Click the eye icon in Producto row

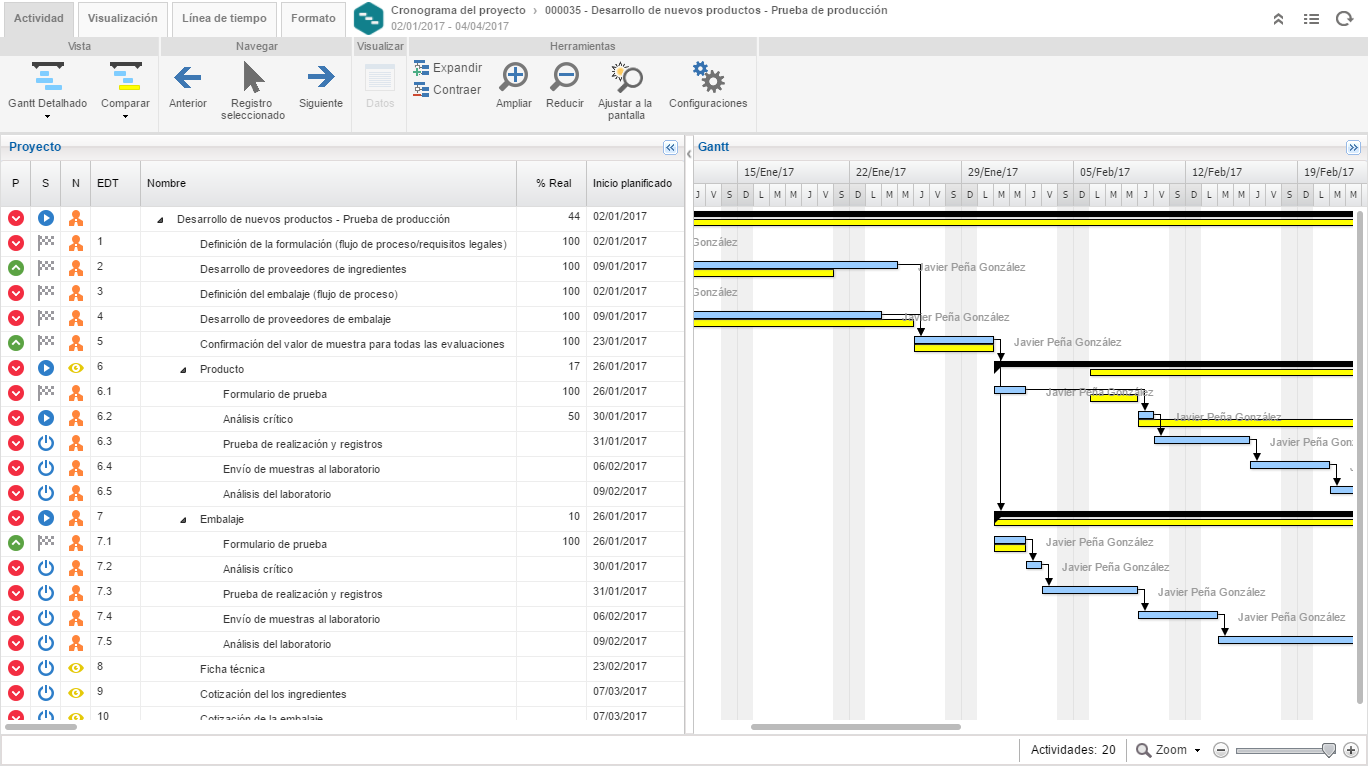pyautogui.click(x=76, y=368)
